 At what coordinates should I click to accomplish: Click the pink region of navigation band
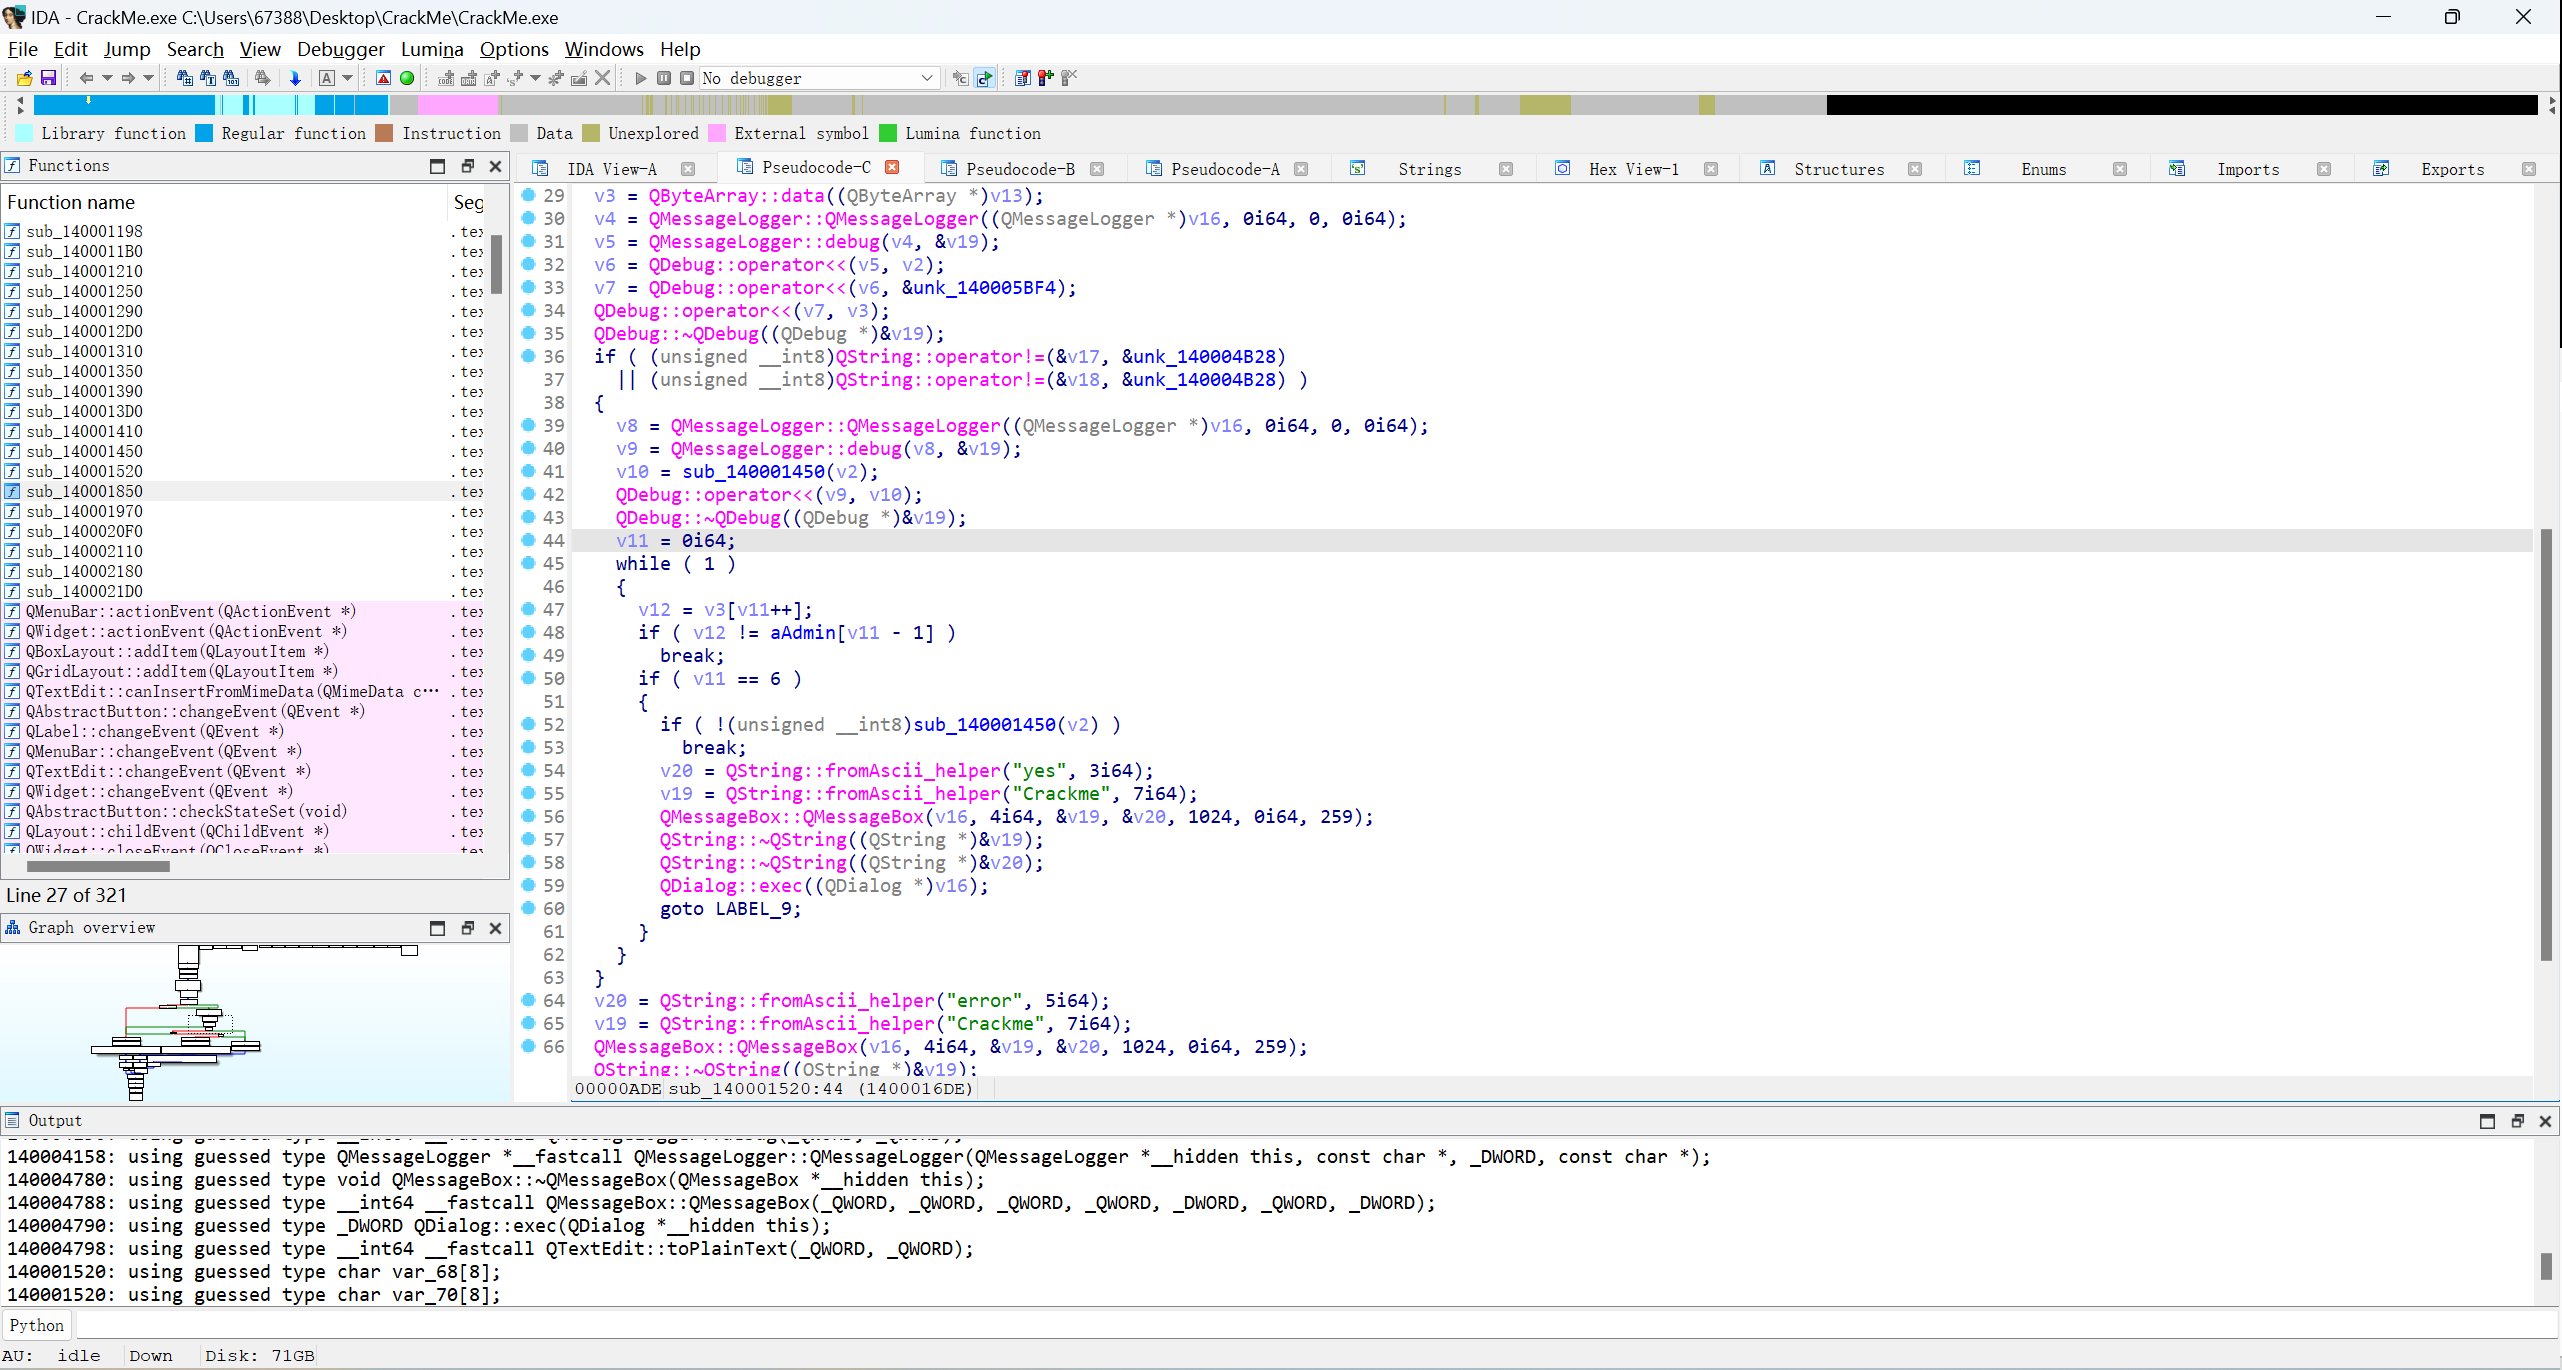pos(457,104)
